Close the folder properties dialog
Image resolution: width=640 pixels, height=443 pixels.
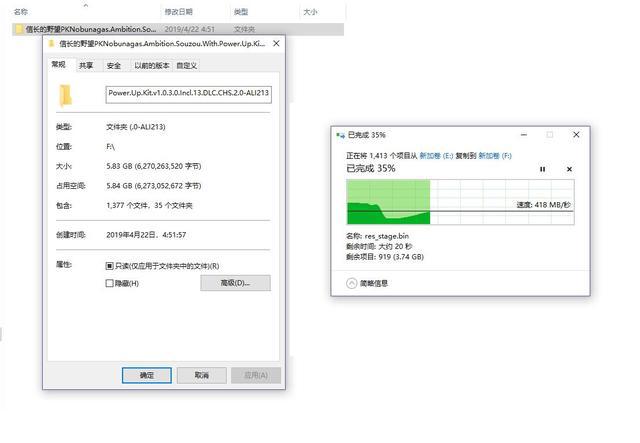(276, 43)
